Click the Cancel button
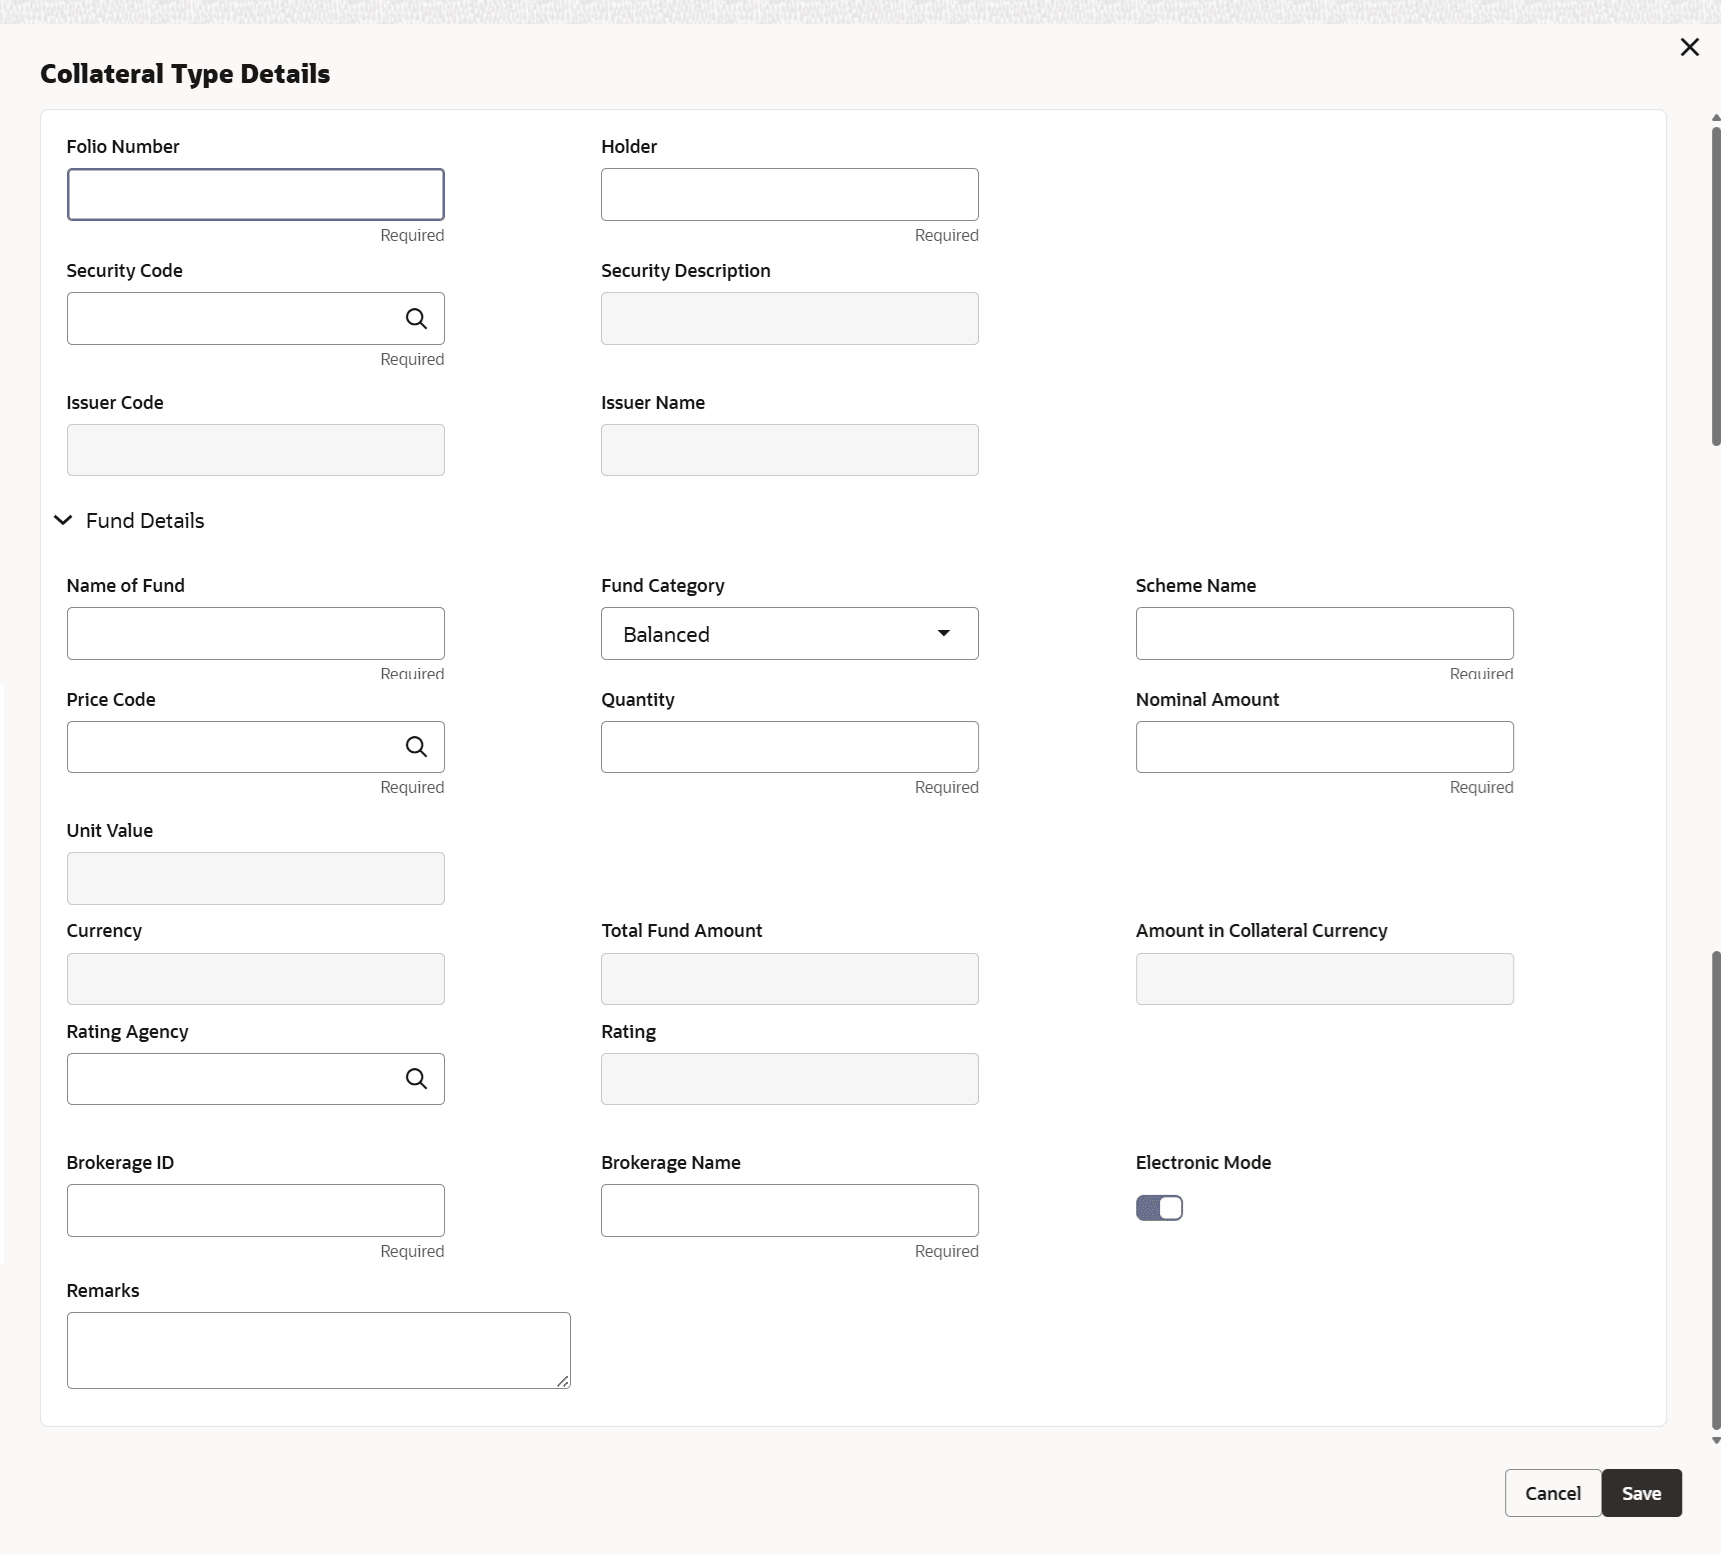Screen dimensions: 1721x1561 tap(1552, 1493)
